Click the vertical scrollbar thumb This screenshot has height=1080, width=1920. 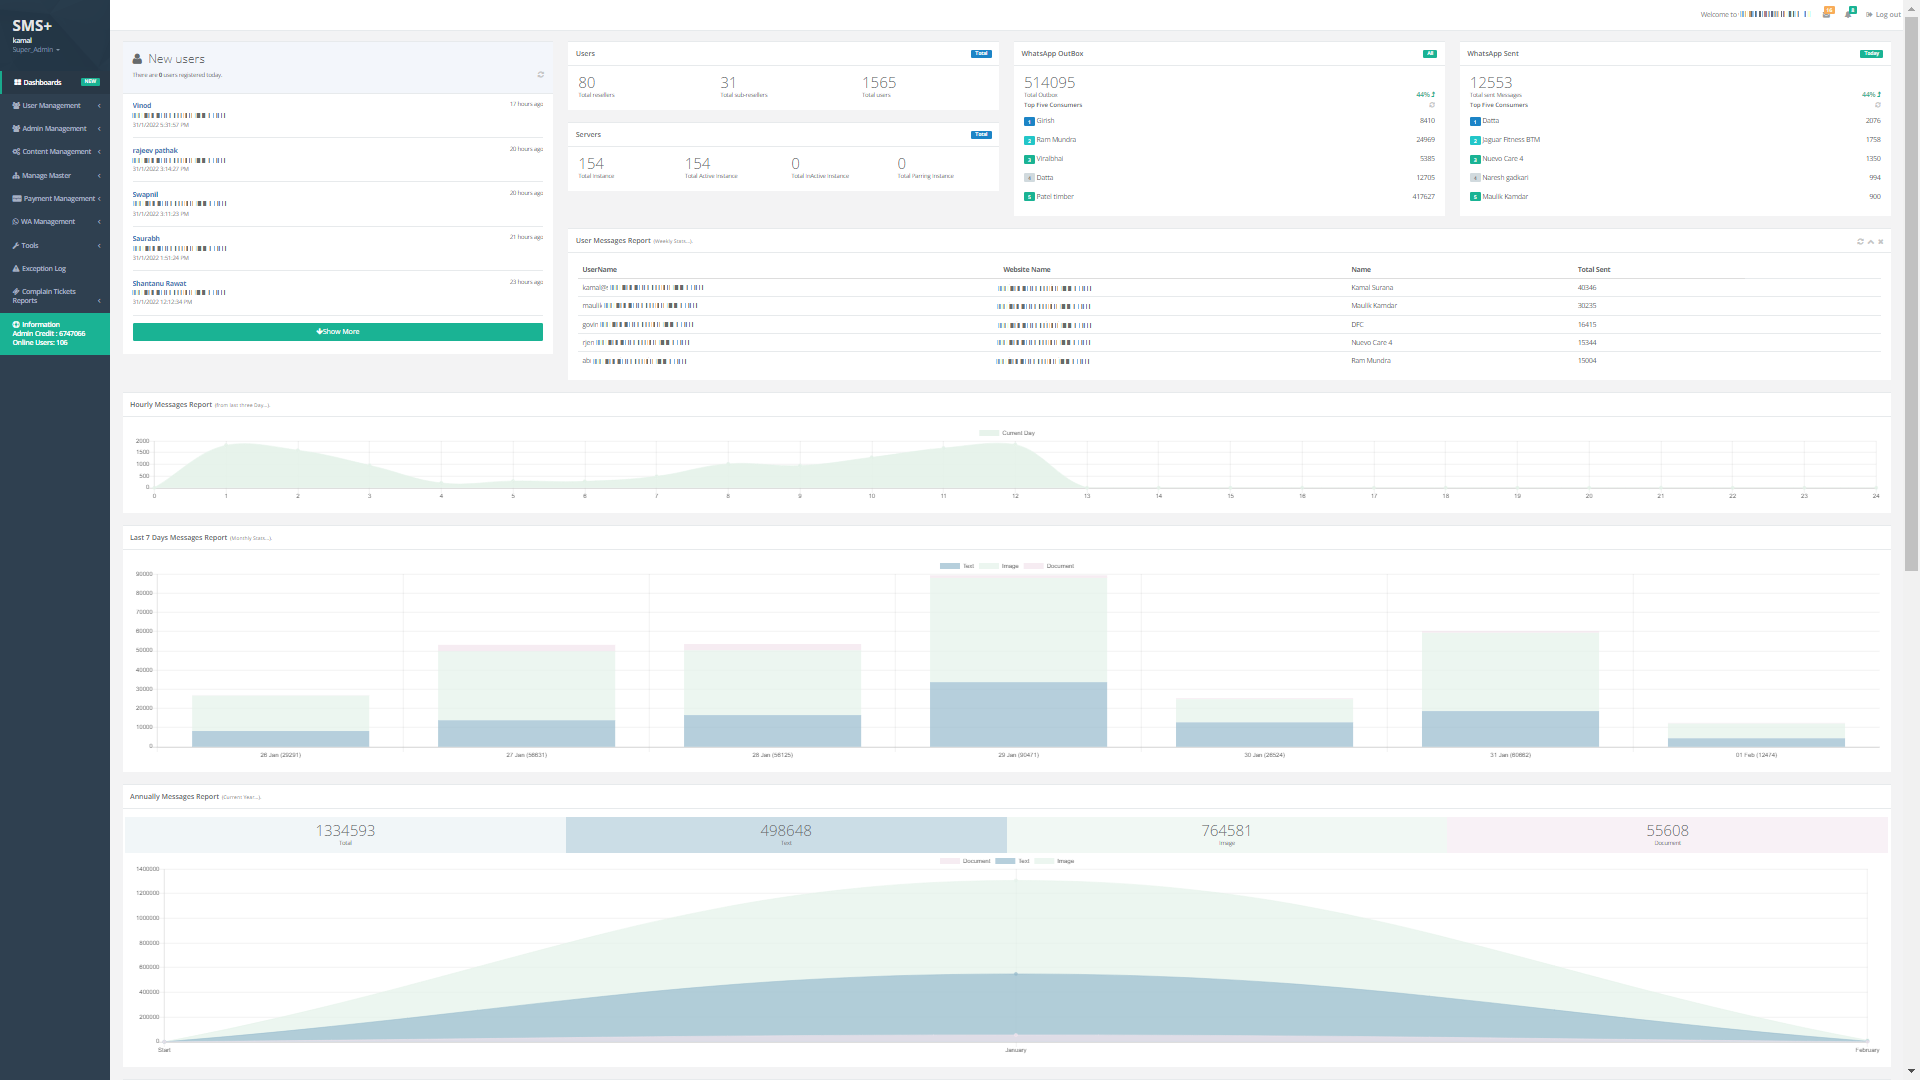coord(1911,292)
